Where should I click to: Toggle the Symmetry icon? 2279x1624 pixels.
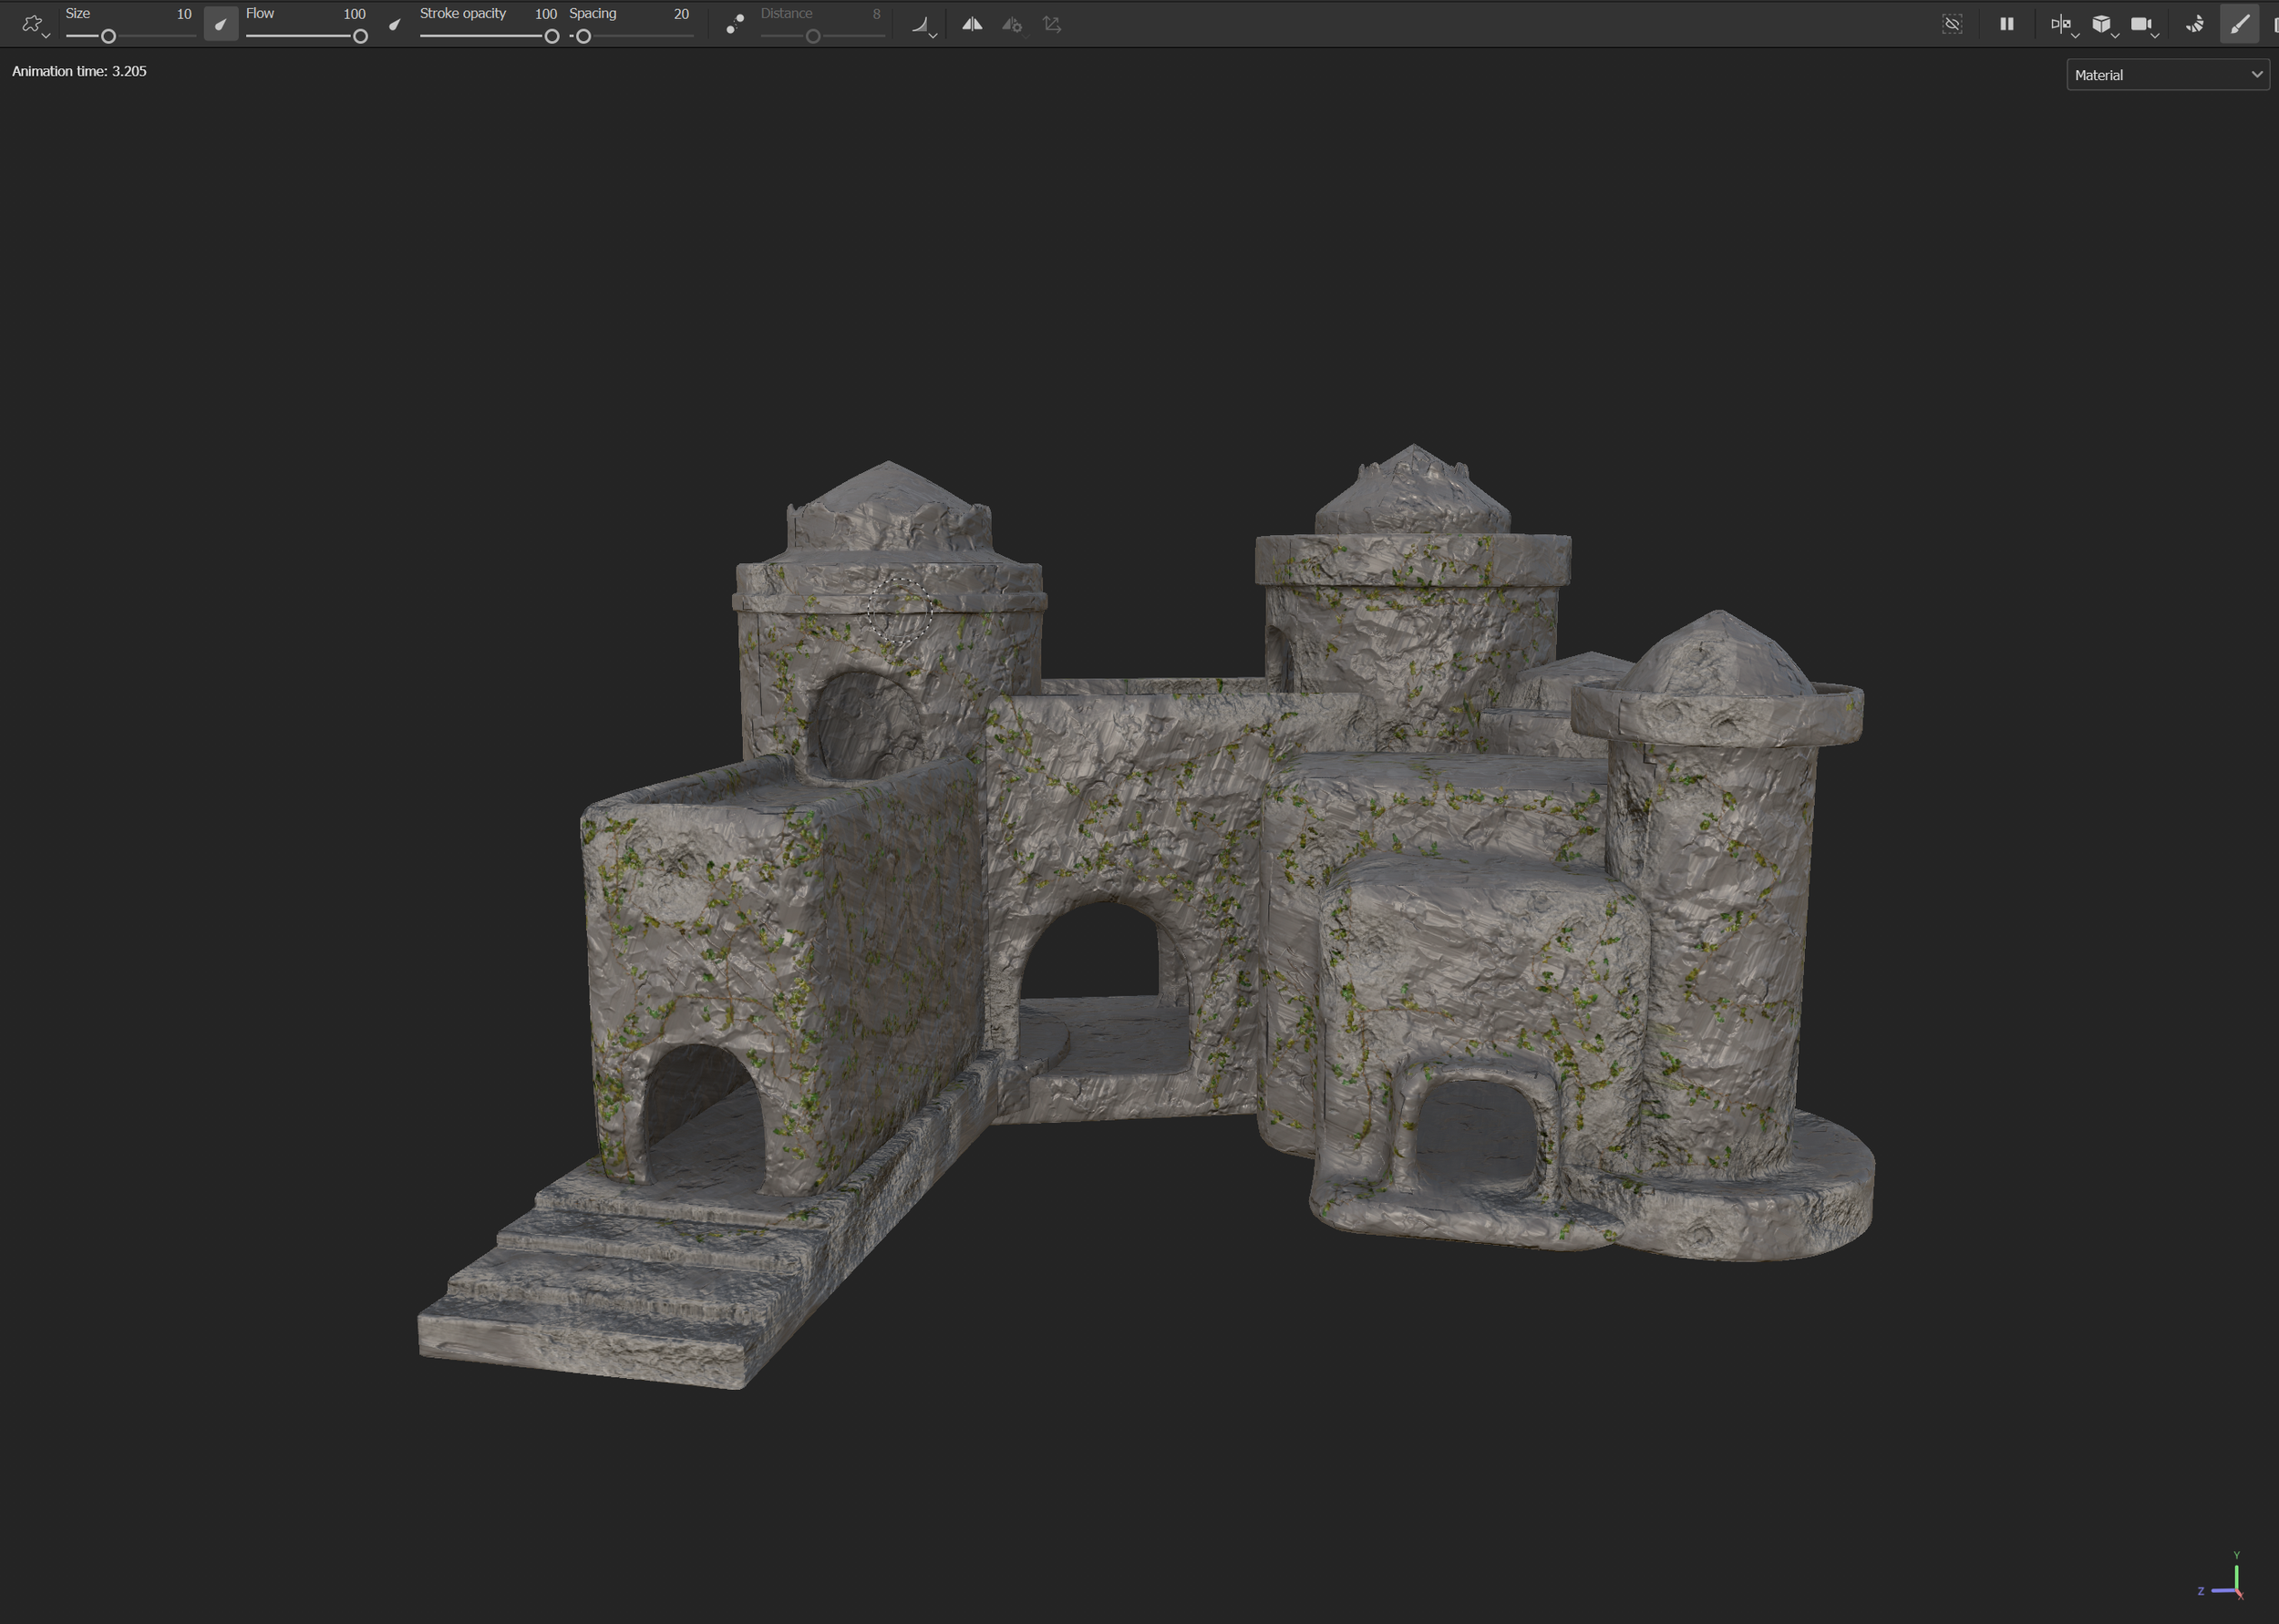pyautogui.click(x=971, y=24)
